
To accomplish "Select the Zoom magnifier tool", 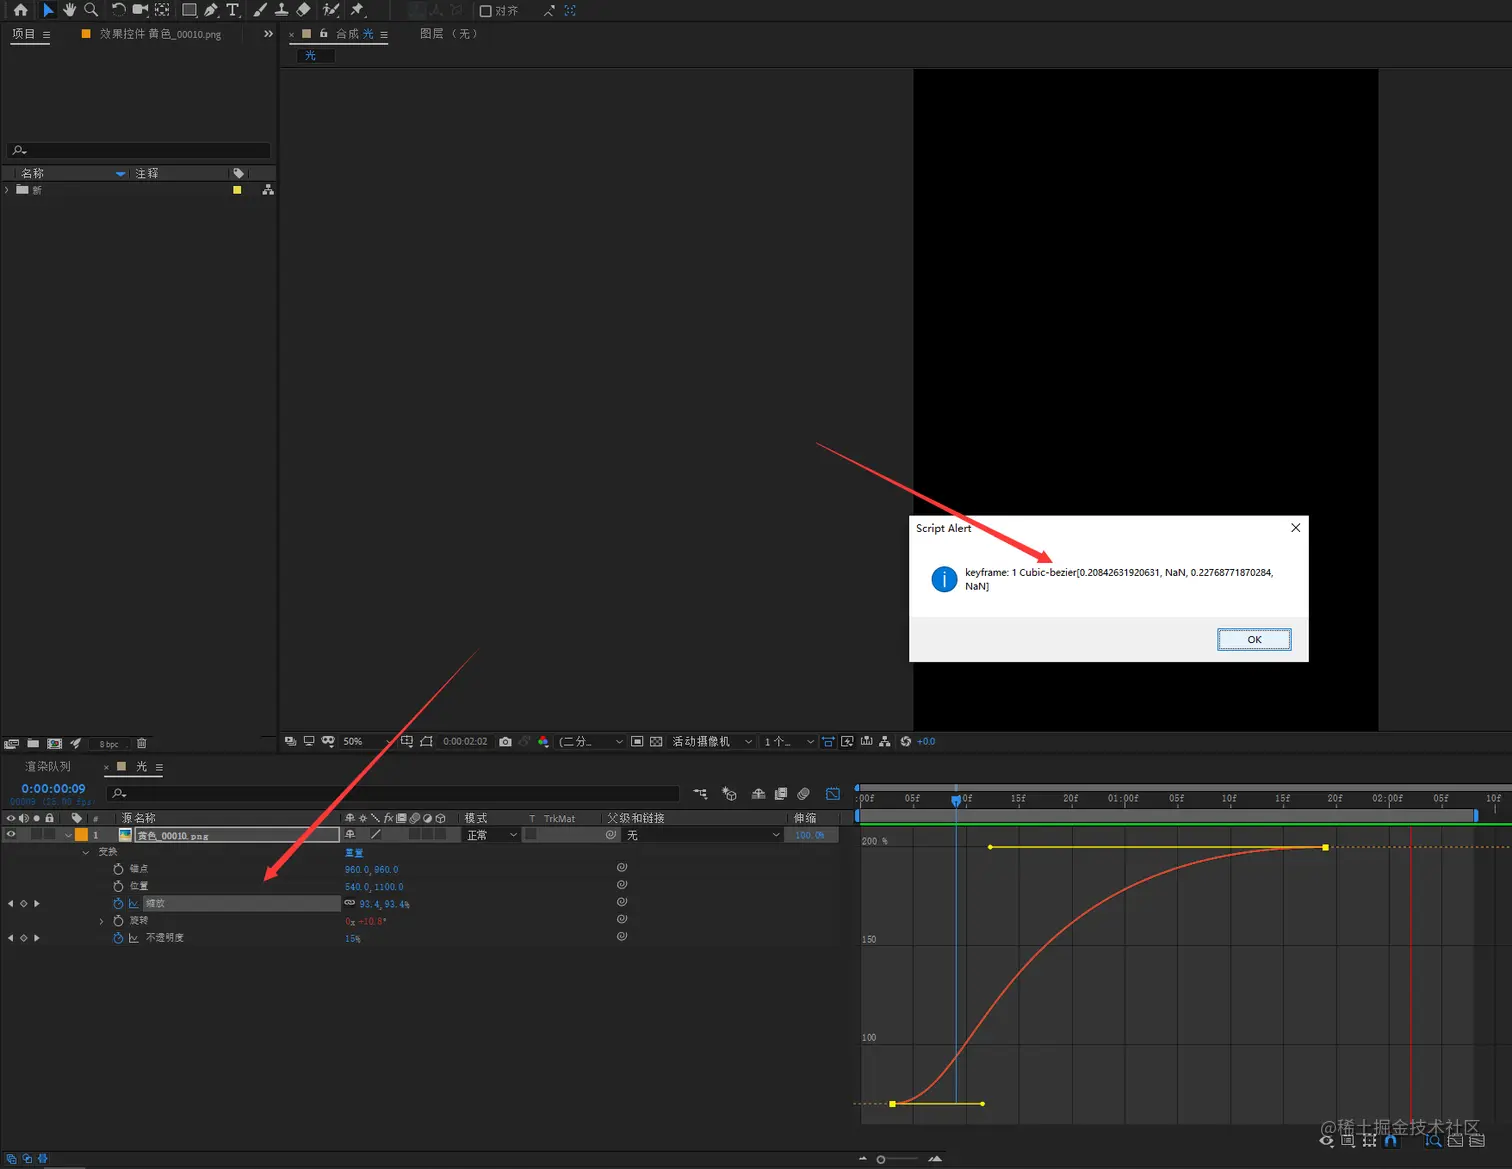I will pos(91,10).
